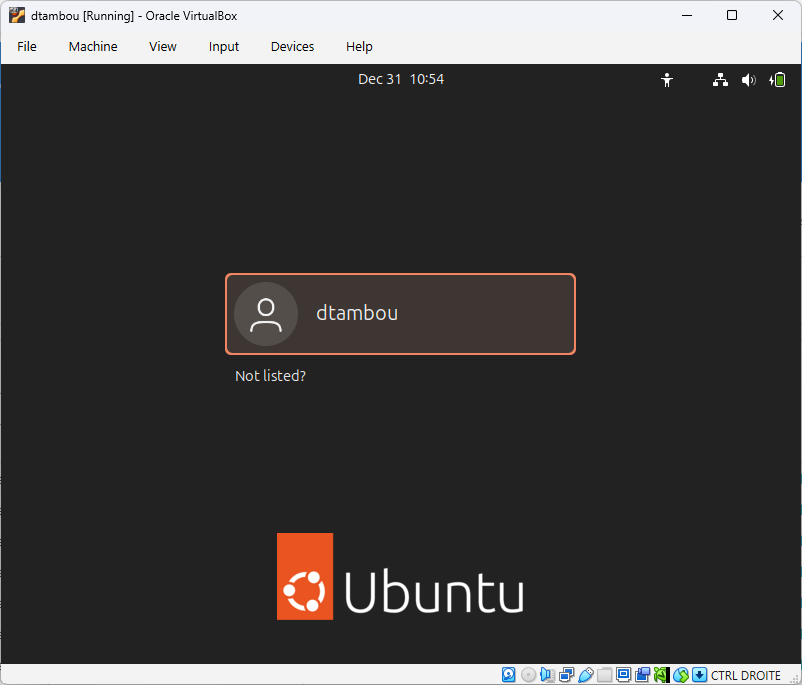The image size is (802, 685).
Task: Click the VirtualBox app icon in title bar
Action: pos(17,16)
